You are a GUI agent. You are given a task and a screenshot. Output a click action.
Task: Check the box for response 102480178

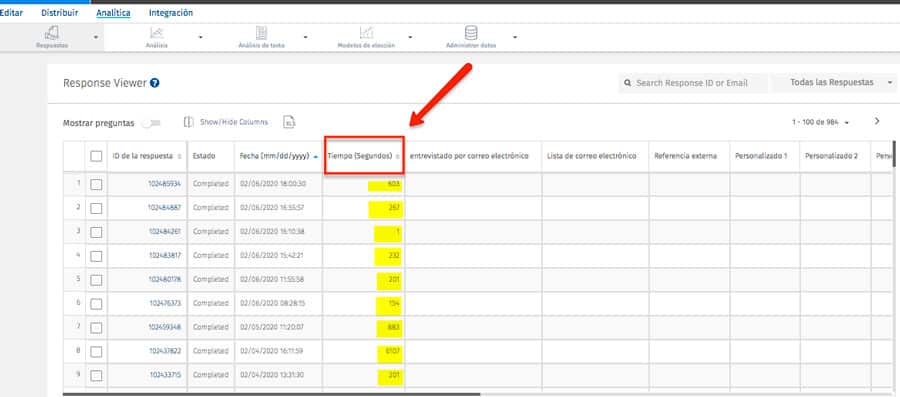(96, 280)
